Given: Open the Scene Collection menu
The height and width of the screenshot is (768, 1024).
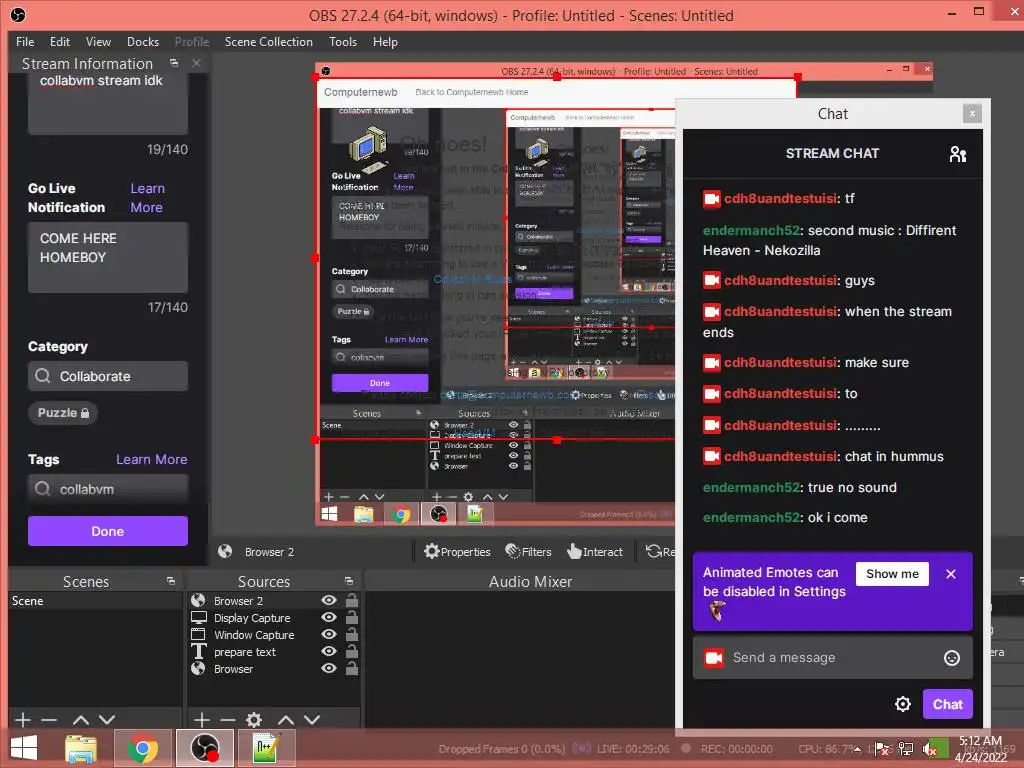Looking at the screenshot, I should pos(268,42).
